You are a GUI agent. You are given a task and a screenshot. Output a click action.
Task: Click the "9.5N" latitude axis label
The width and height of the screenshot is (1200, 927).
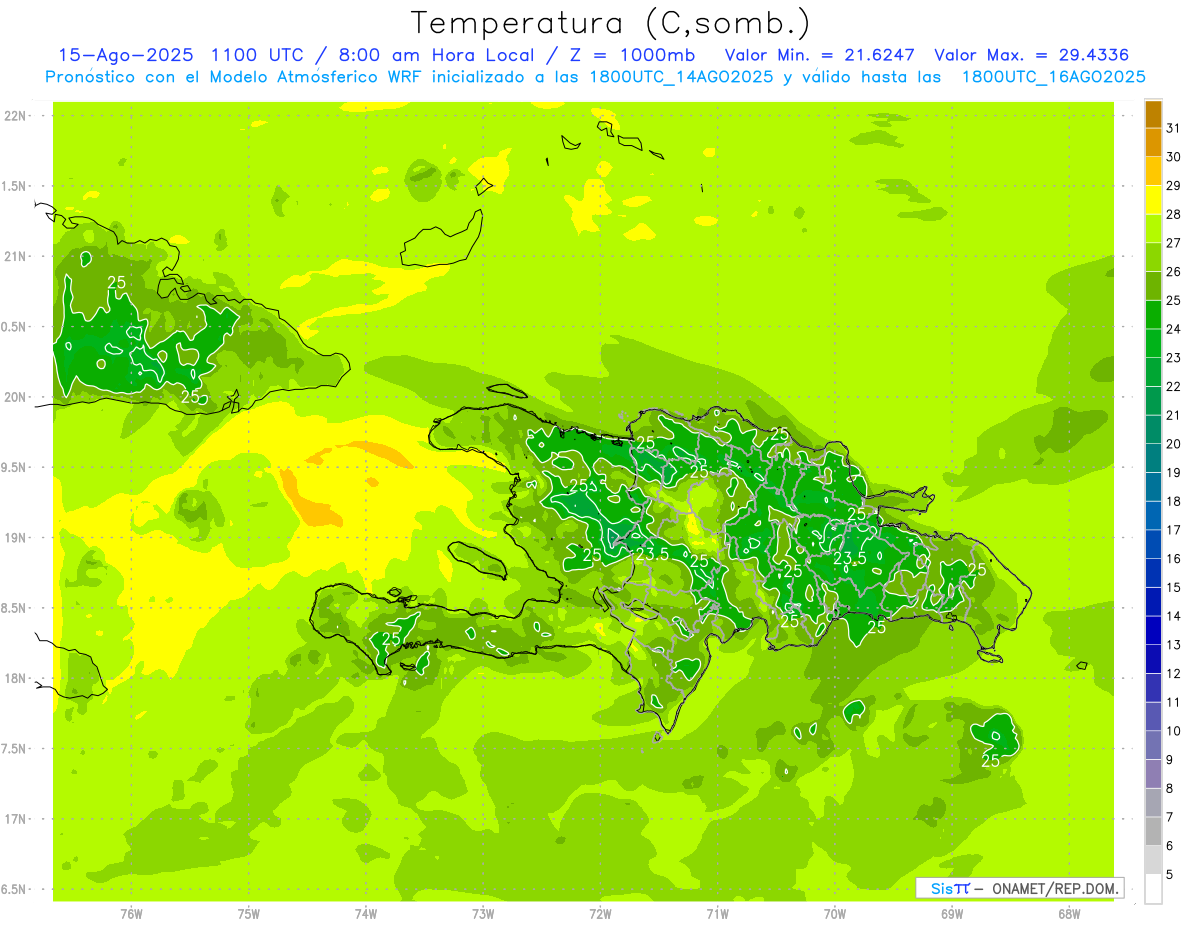(15, 467)
